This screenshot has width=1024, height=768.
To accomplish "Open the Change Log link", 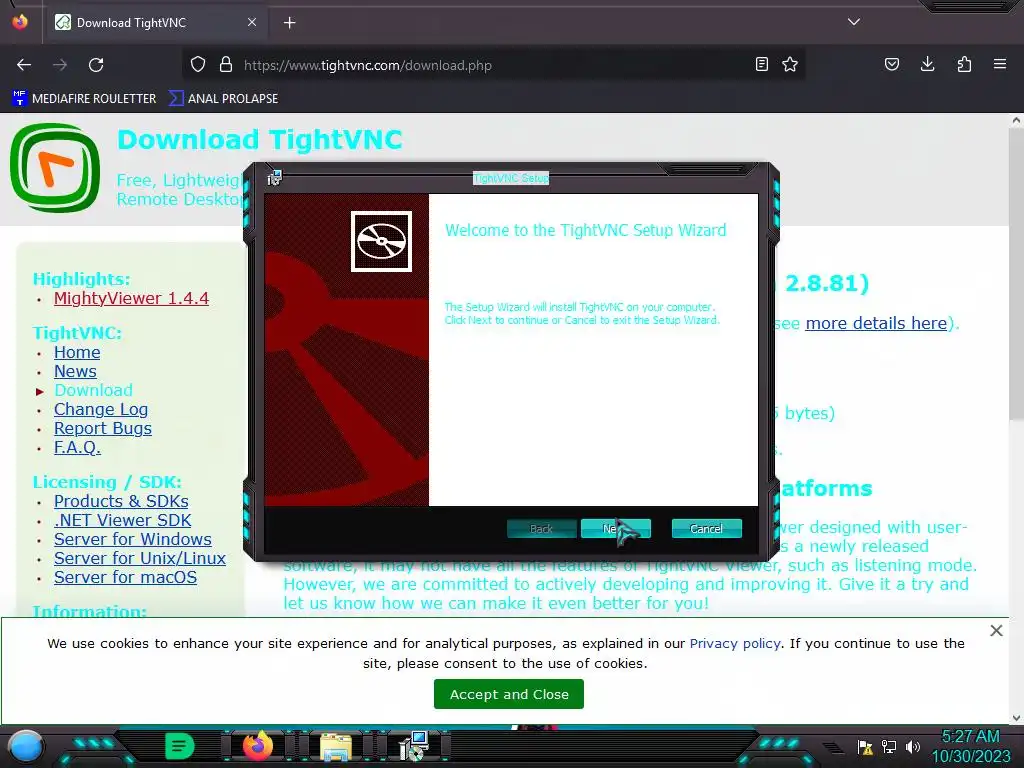I will point(101,409).
